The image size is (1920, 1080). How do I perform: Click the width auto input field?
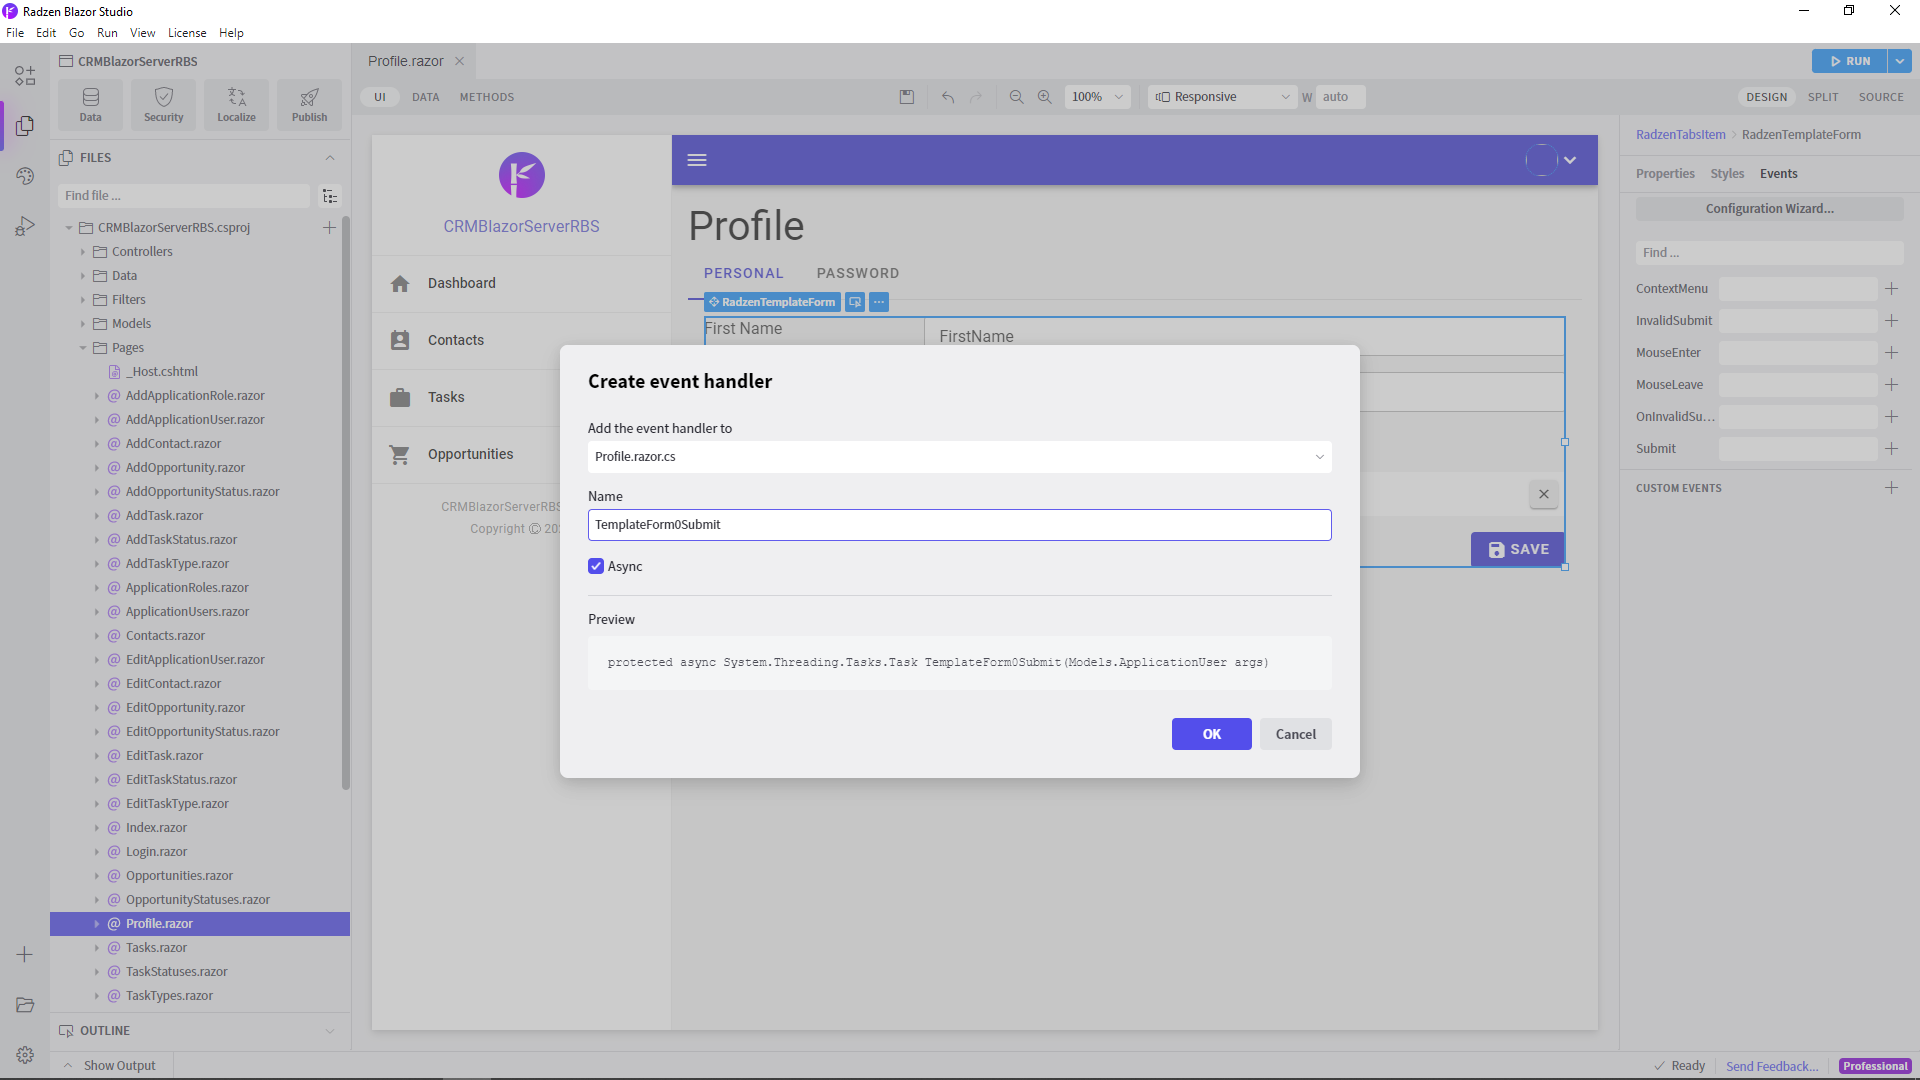coord(1341,97)
